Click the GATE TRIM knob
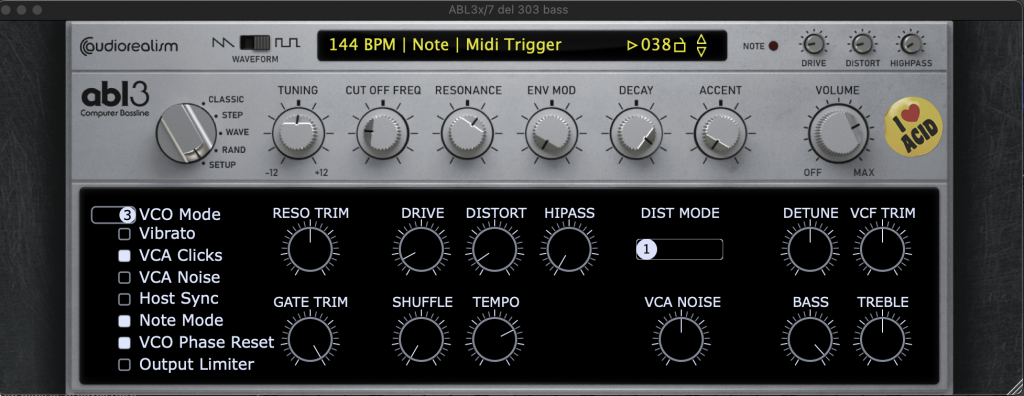1024x396 pixels. [310, 340]
